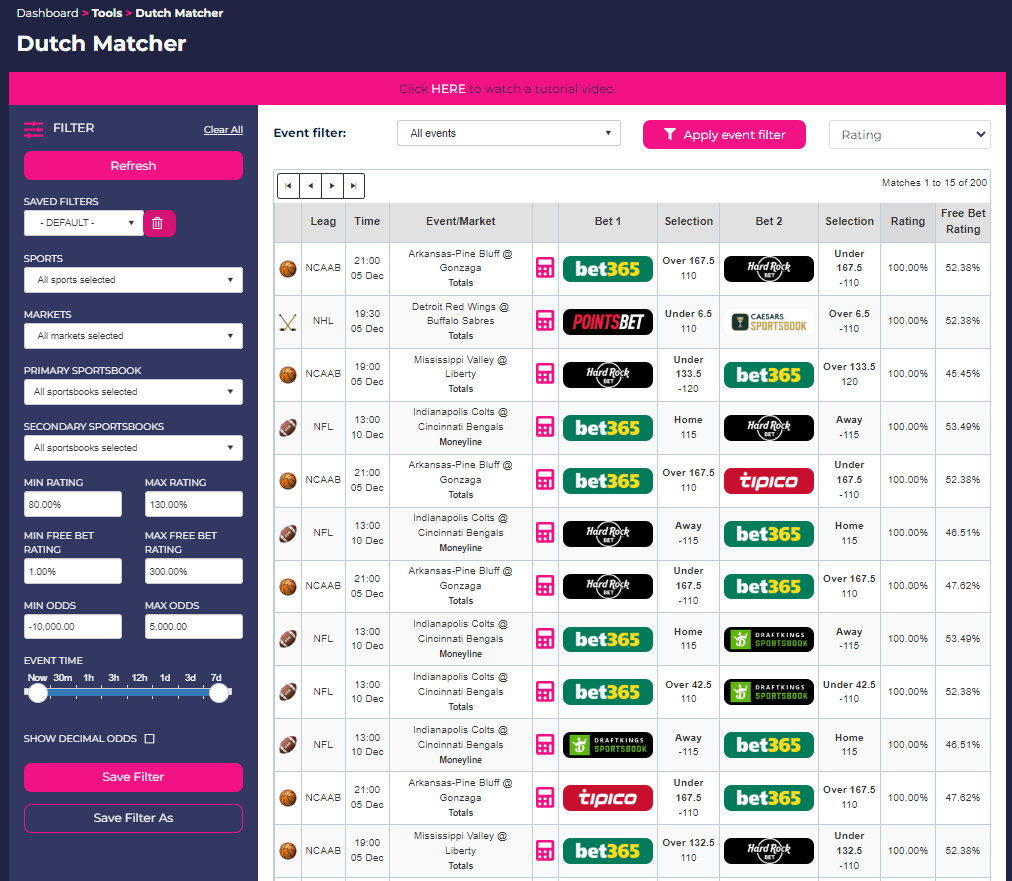Click the filter sliders icon beside FILTER
Viewport: 1012px width, 881px height.
(34, 128)
